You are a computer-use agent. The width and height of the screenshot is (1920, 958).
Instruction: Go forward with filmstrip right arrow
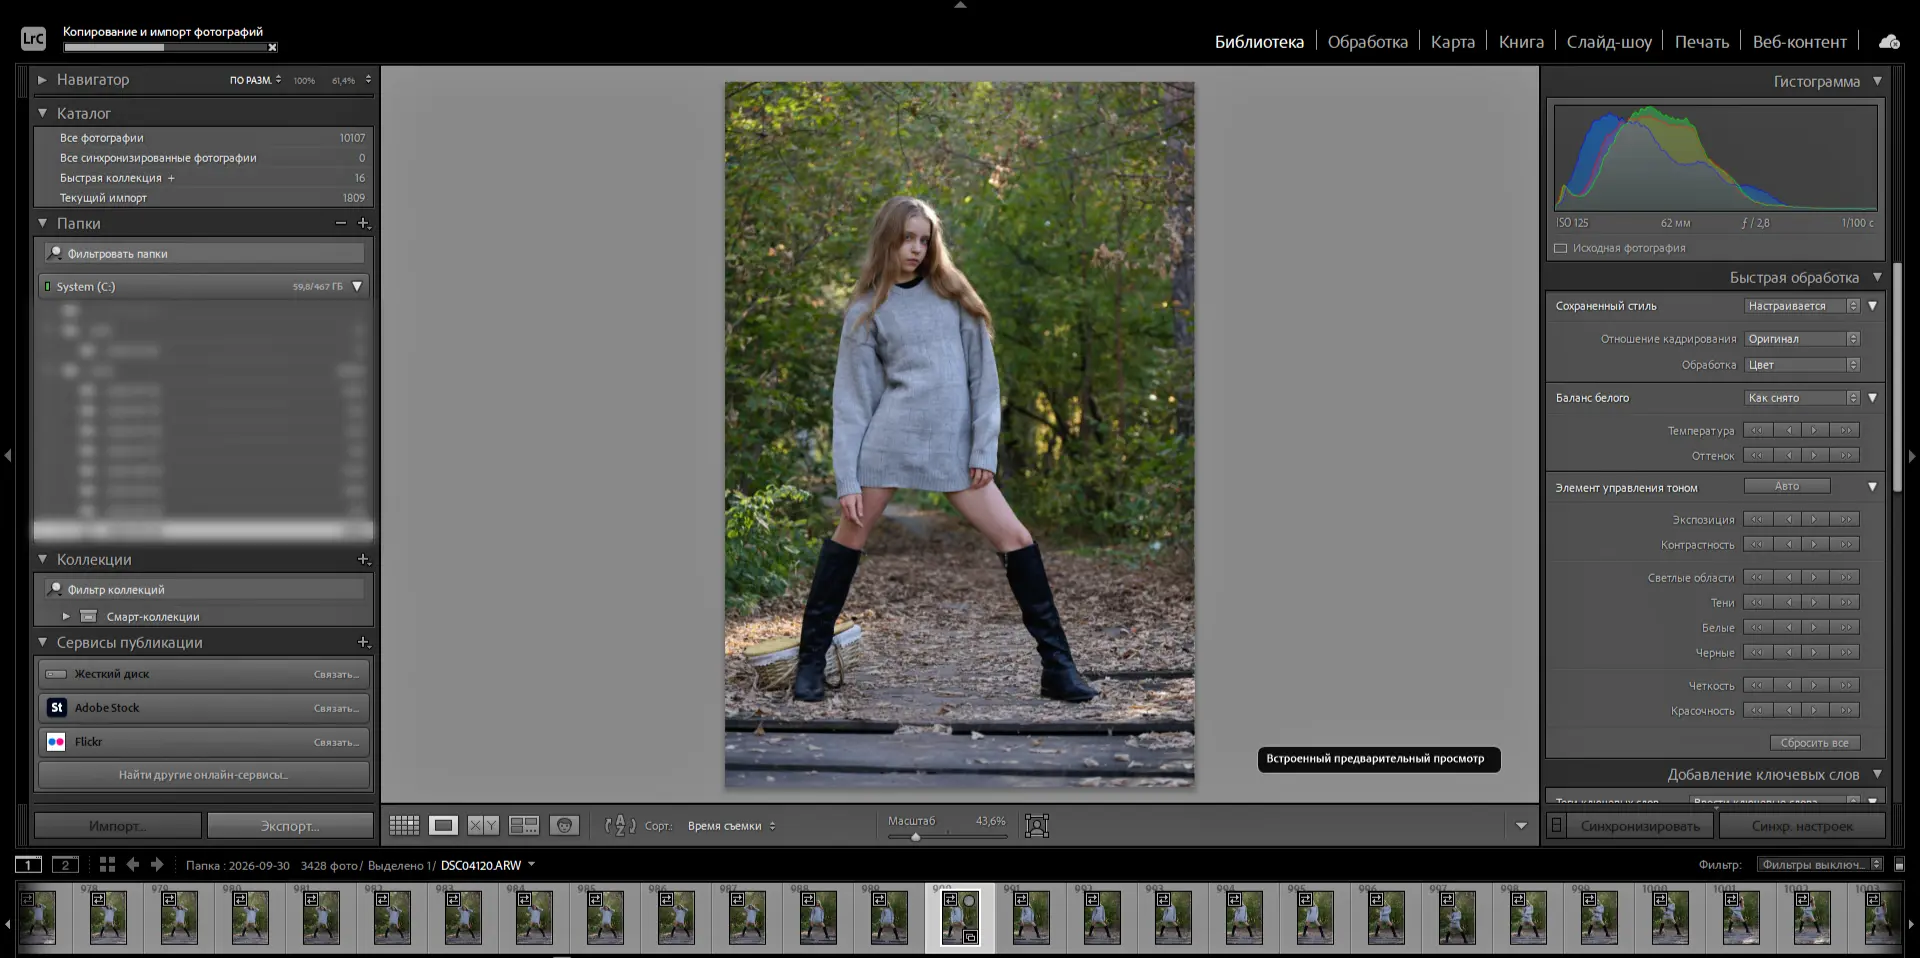[x=157, y=865]
